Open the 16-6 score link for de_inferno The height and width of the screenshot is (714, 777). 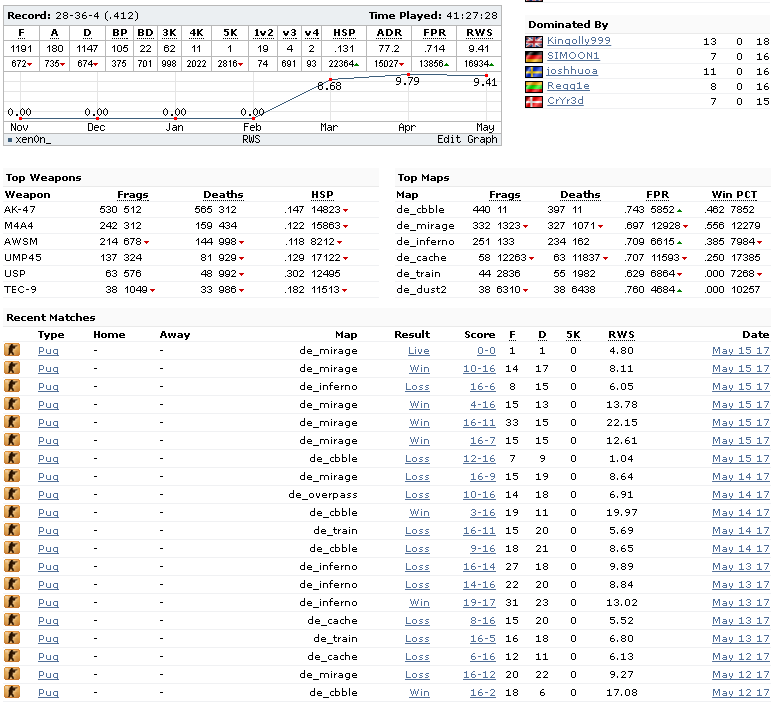(x=483, y=387)
